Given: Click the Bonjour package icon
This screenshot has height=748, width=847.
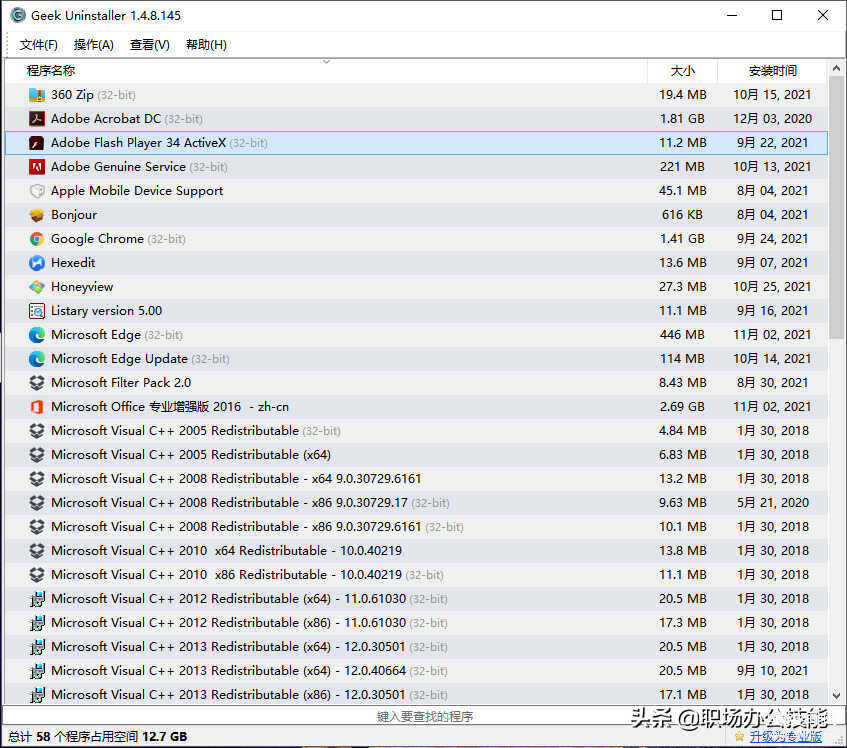Looking at the screenshot, I should [37, 215].
